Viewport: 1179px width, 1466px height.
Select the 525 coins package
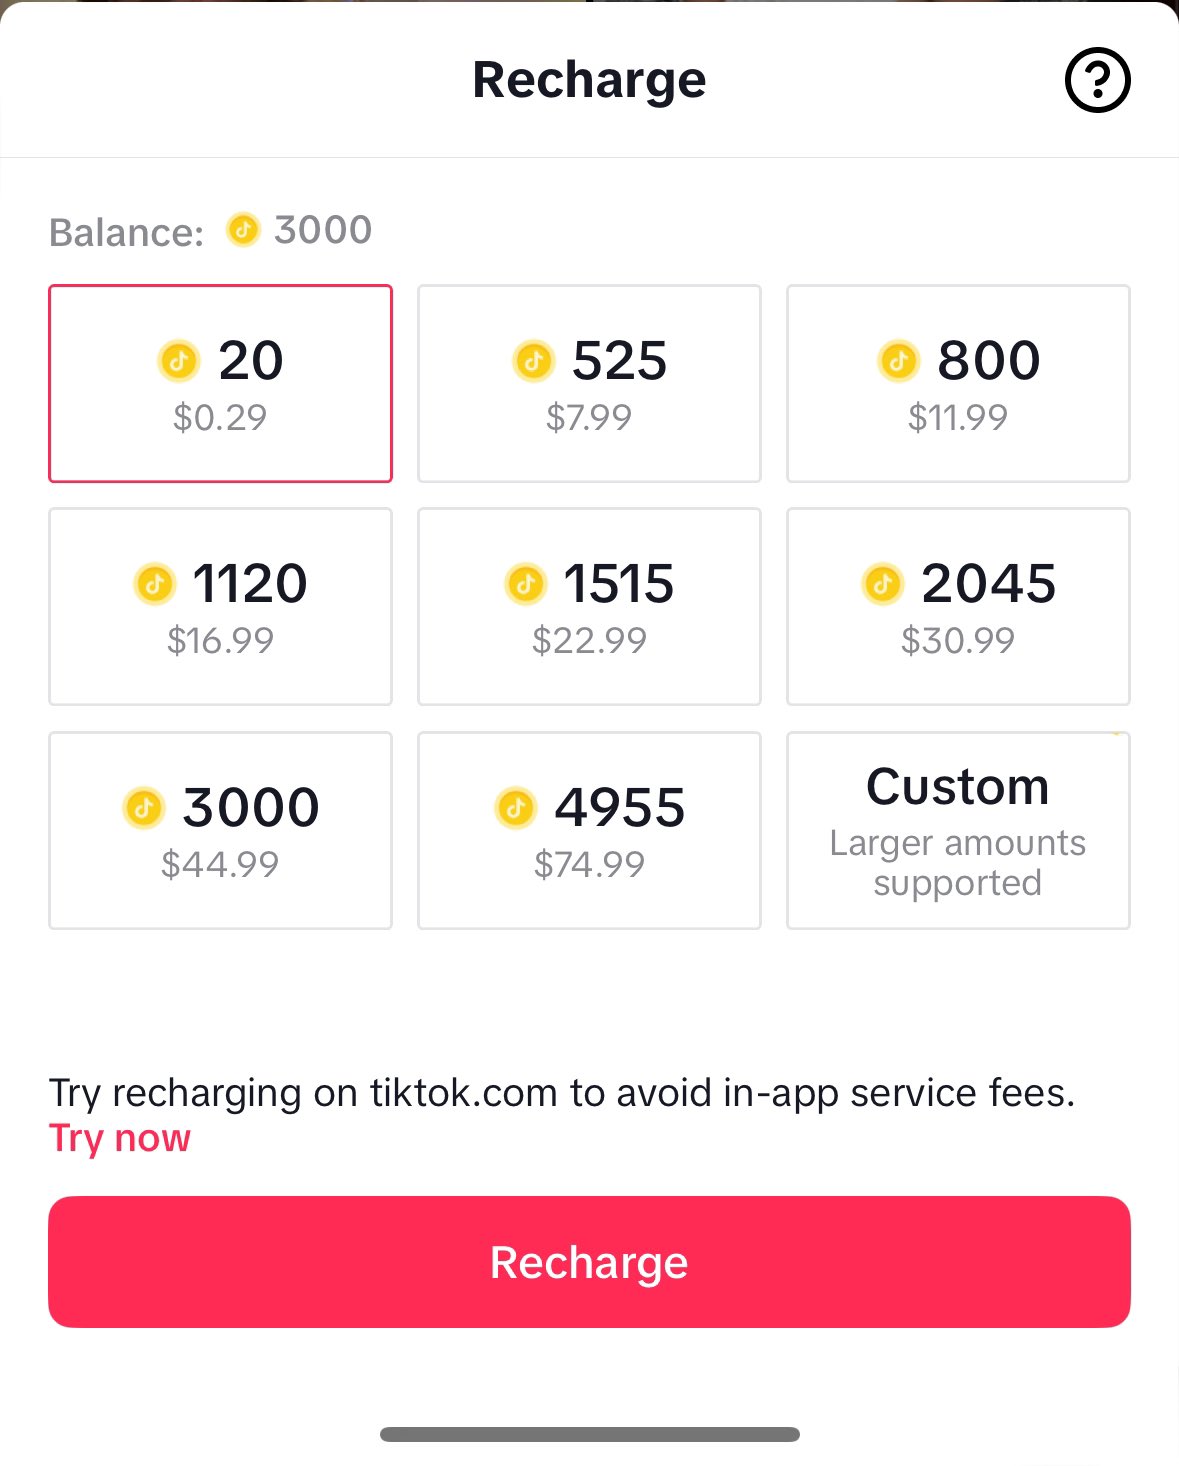(x=589, y=383)
